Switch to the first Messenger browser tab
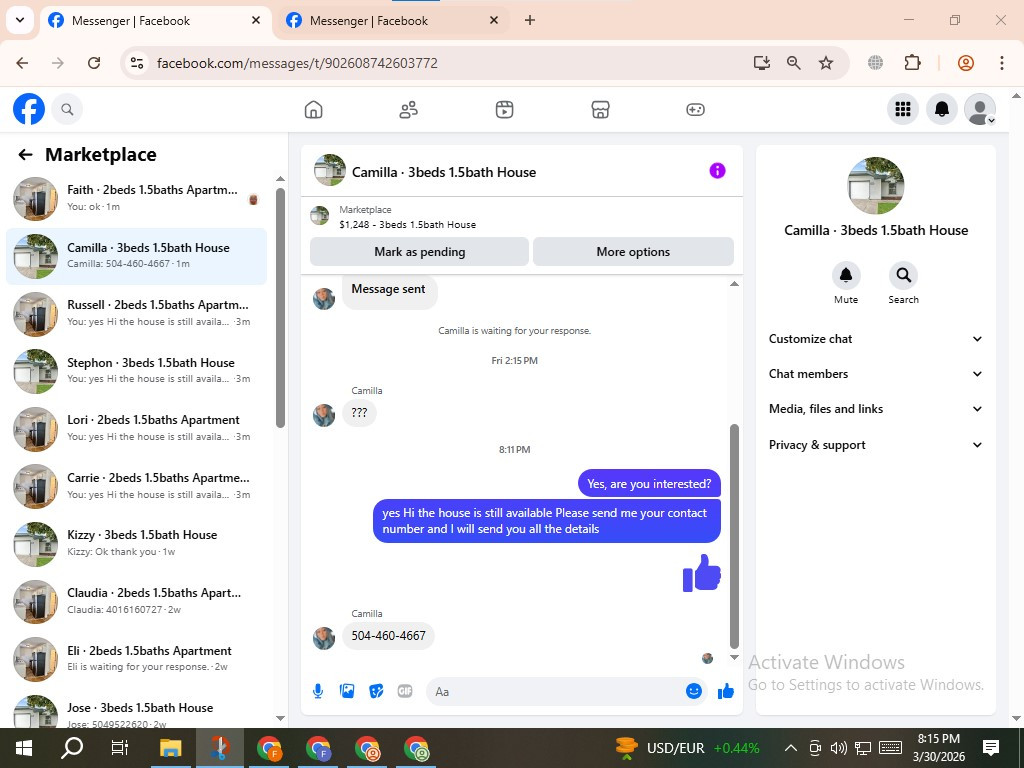Image resolution: width=1024 pixels, height=768 pixels. click(153, 21)
